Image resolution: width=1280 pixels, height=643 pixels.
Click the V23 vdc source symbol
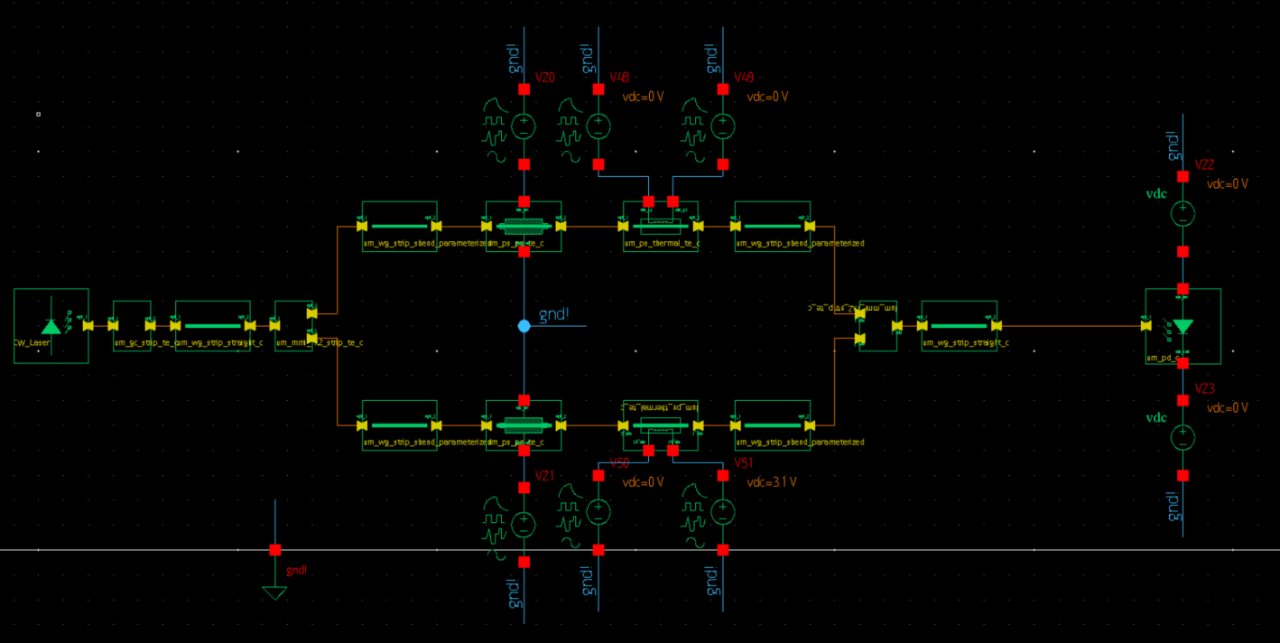pyautogui.click(x=1183, y=437)
